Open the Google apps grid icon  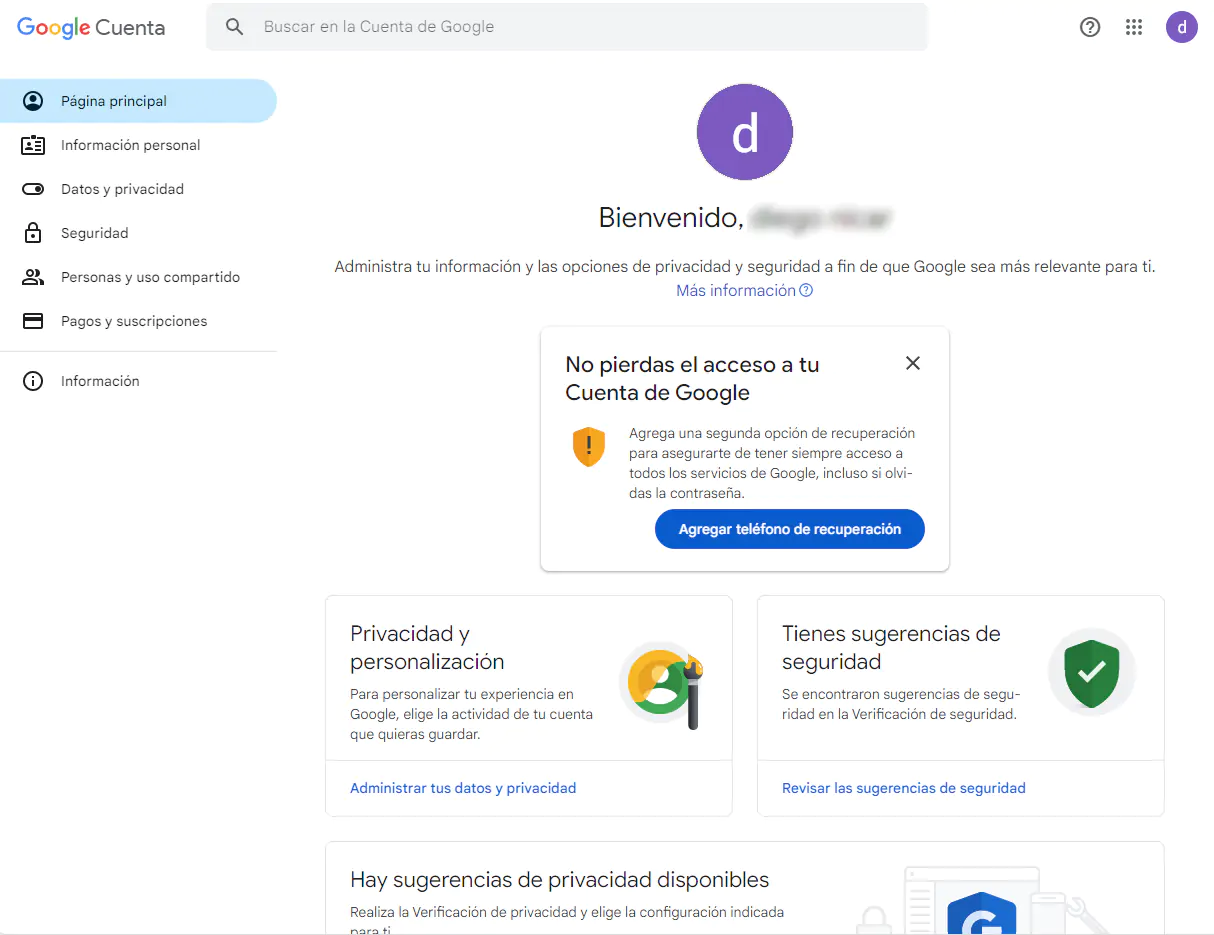click(x=1133, y=28)
